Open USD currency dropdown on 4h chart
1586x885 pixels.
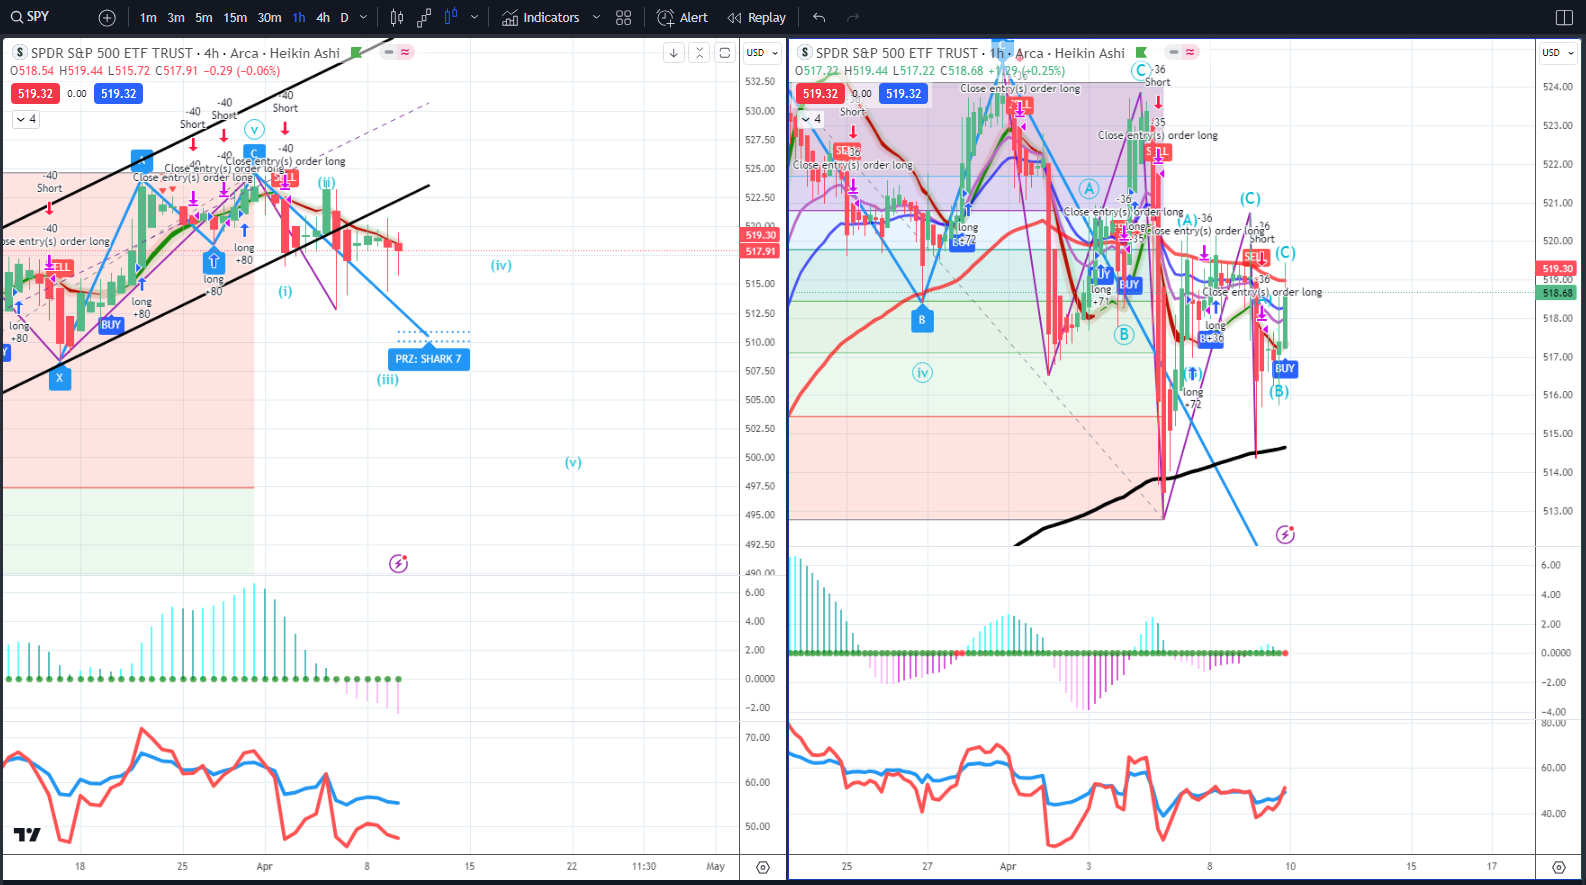tap(762, 53)
